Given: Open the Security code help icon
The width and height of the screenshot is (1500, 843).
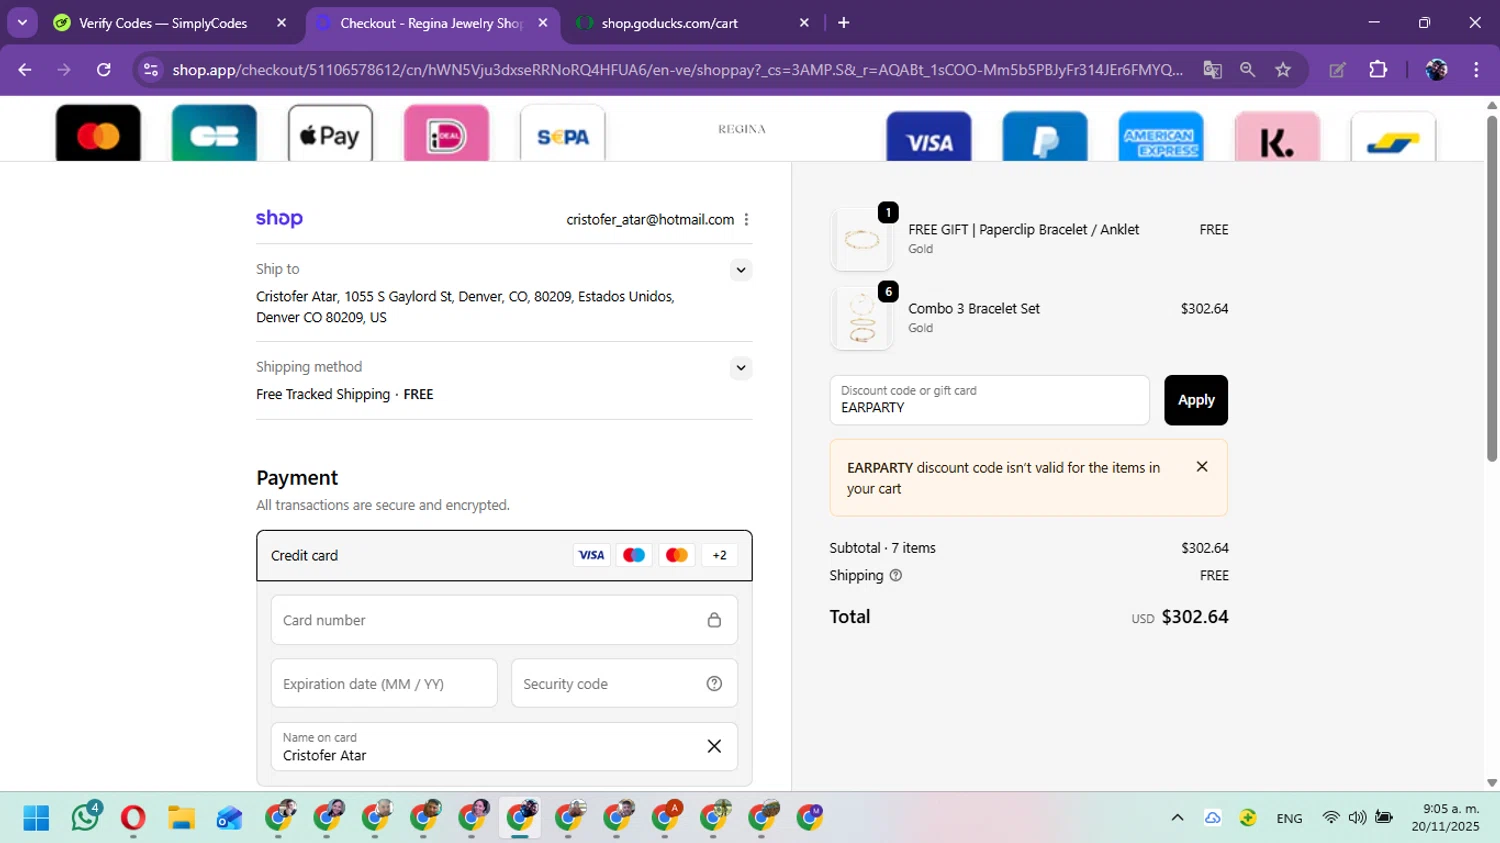Looking at the screenshot, I should coord(714,684).
